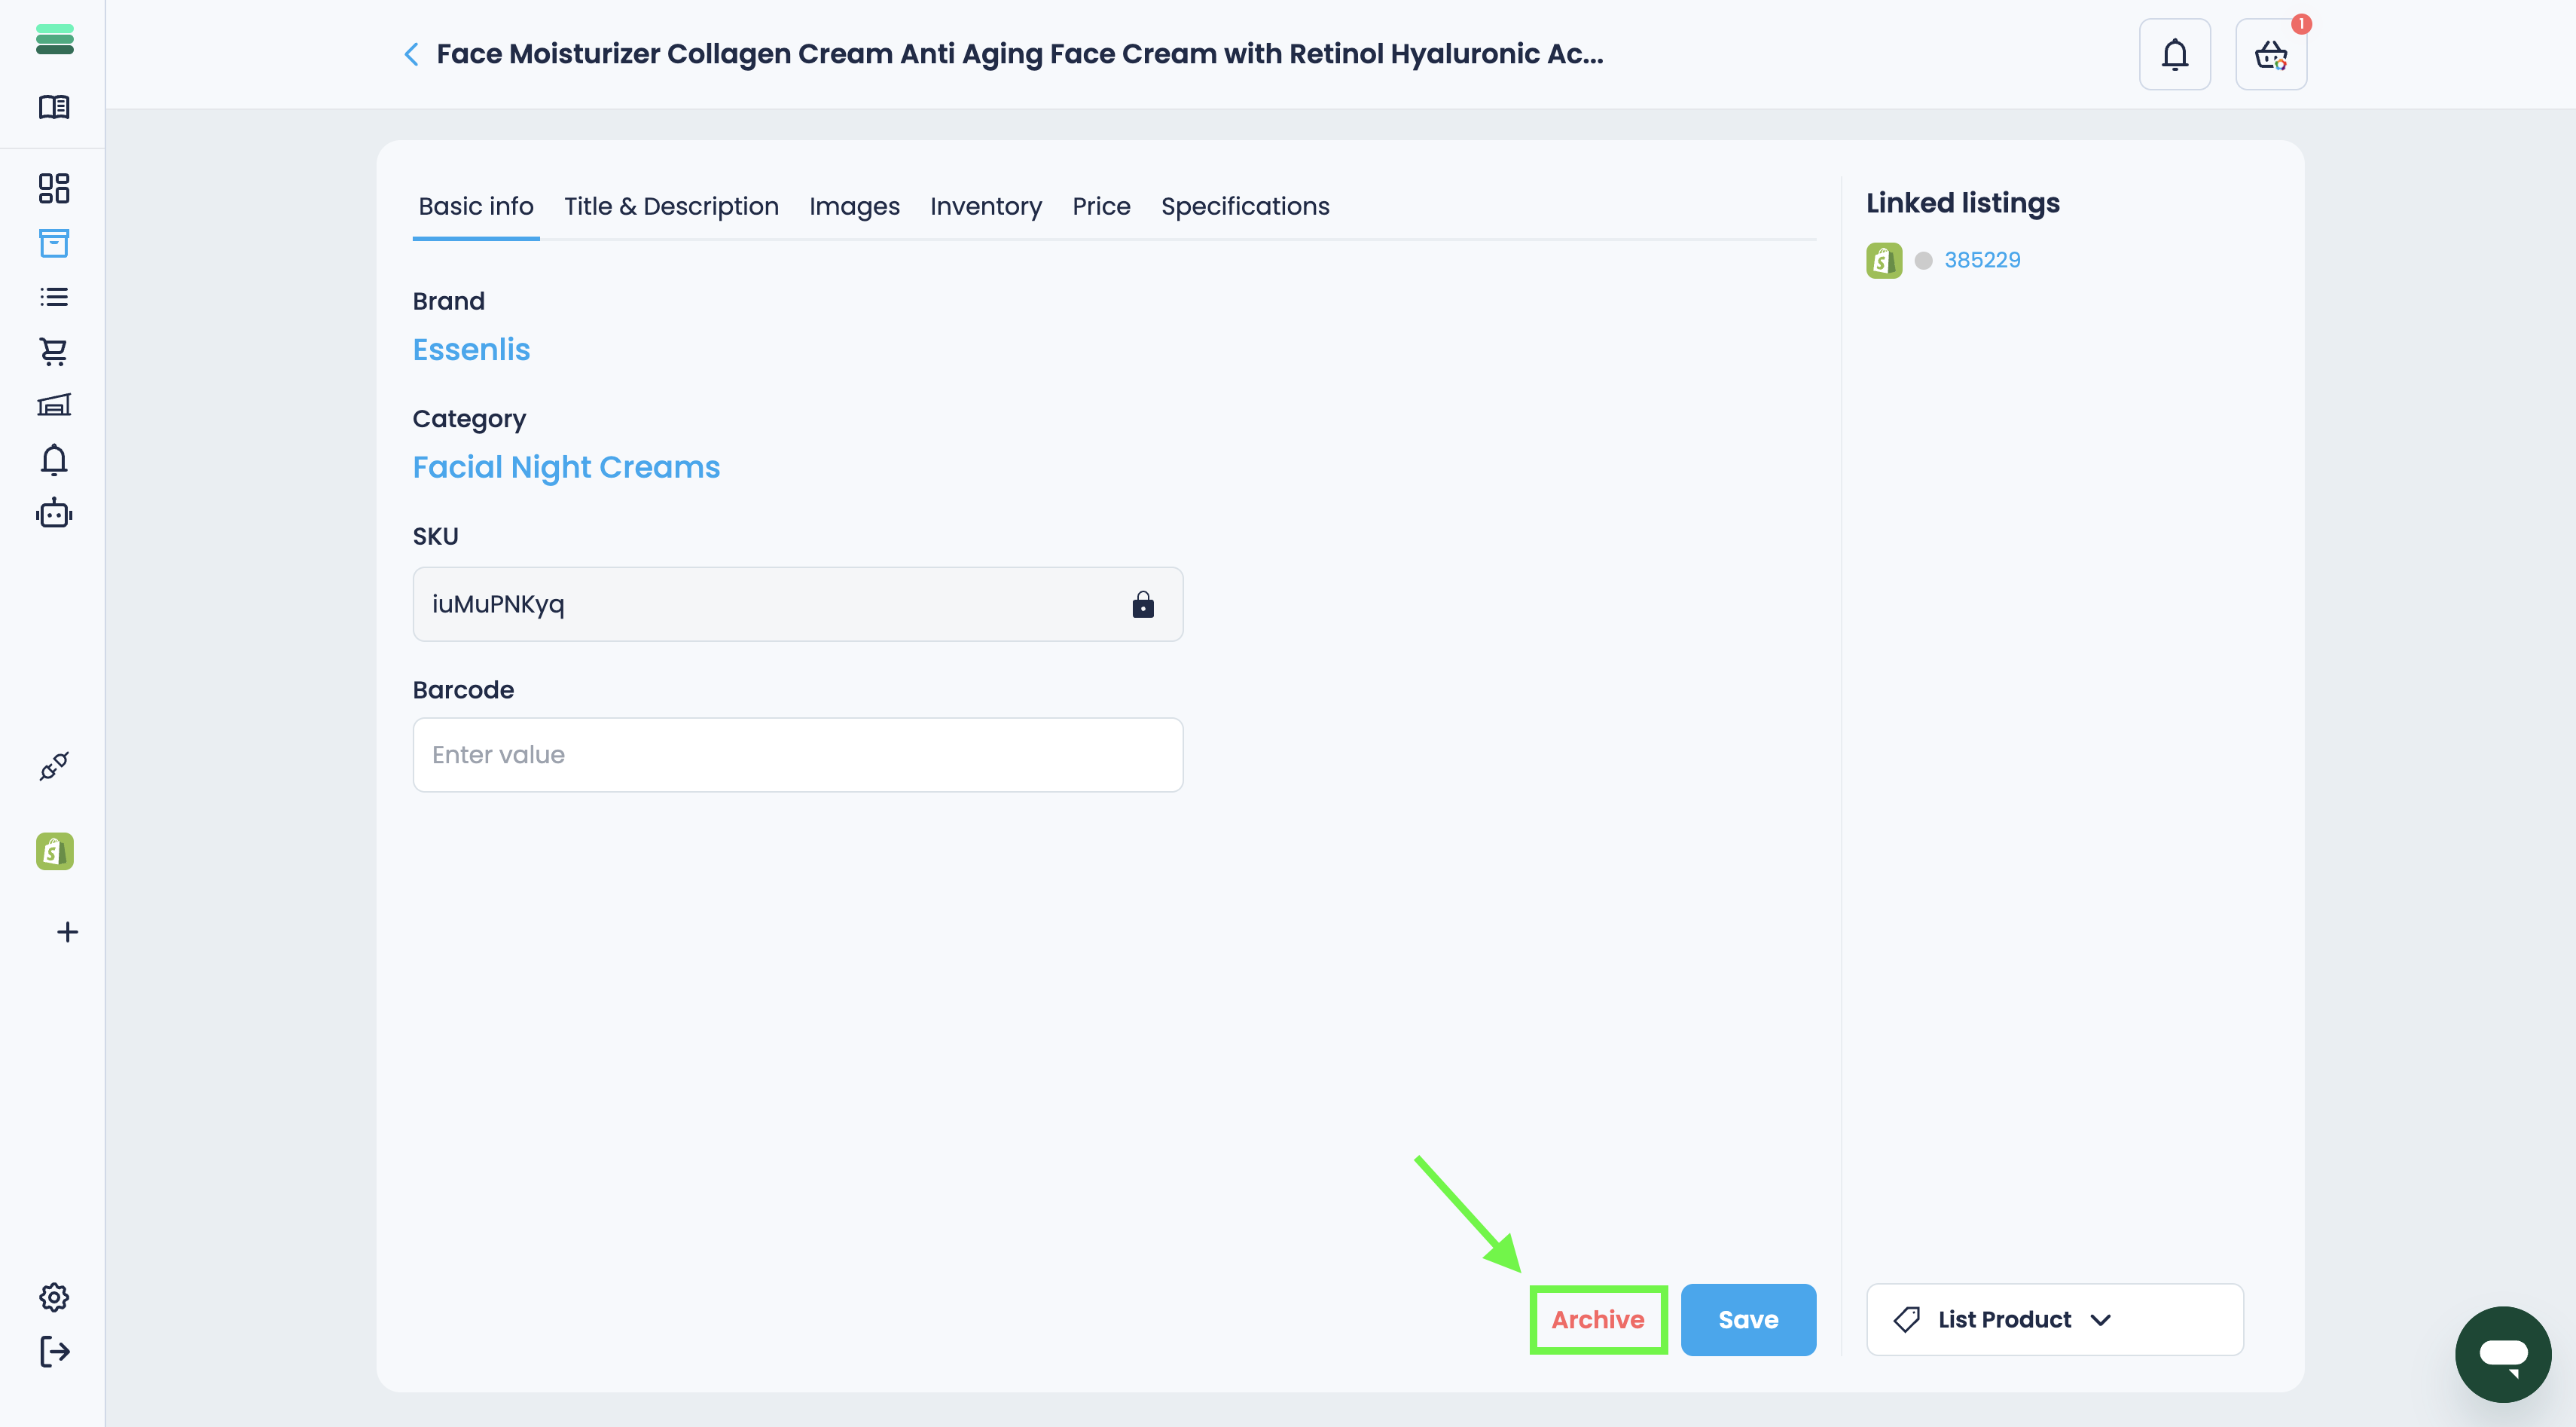Open the warehouse icon in sidebar
The image size is (2576, 1427).
tap(54, 405)
